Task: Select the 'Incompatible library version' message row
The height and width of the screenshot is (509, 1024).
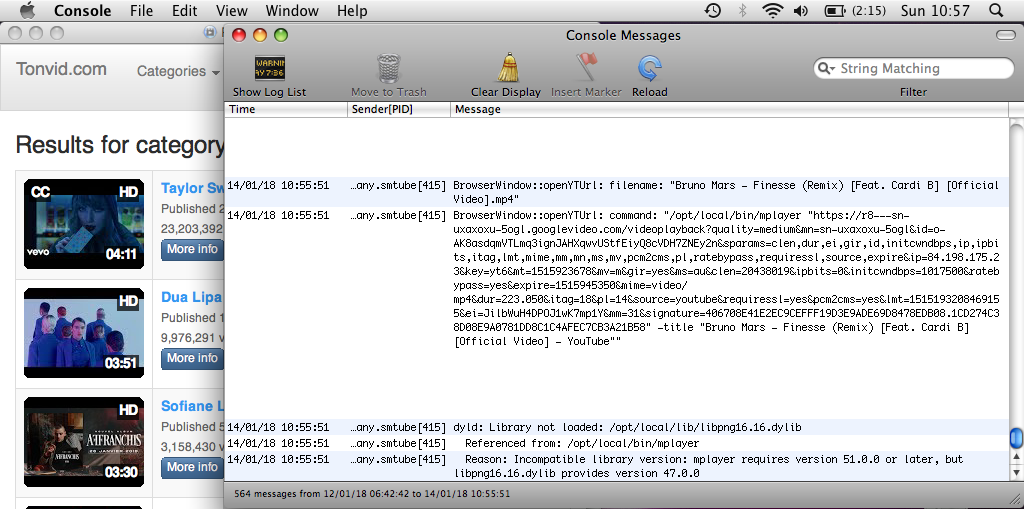Action: point(616,466)
